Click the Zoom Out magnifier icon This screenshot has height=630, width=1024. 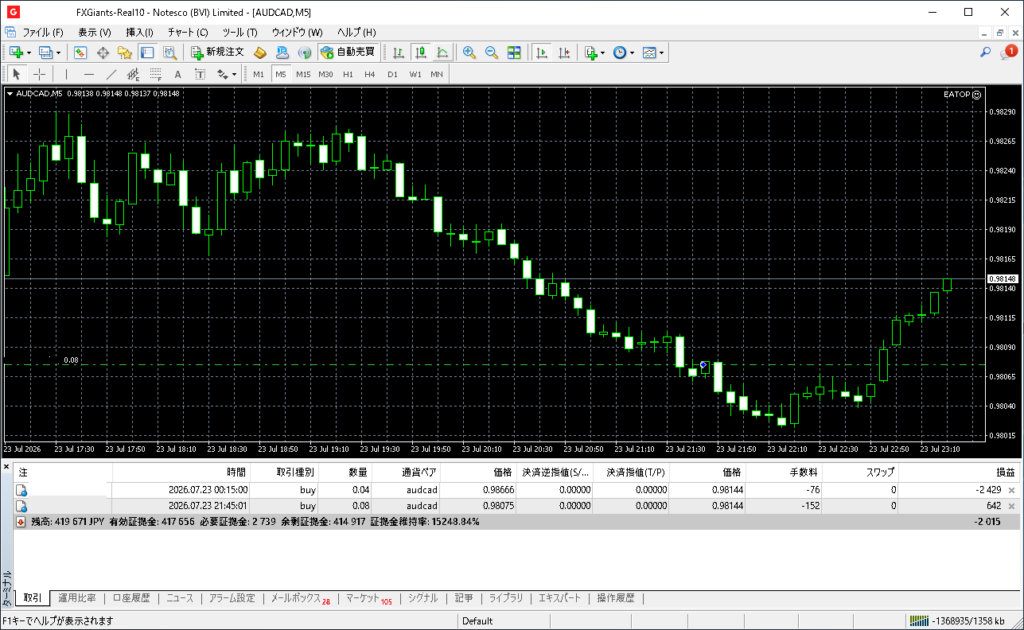pos(491,53)
